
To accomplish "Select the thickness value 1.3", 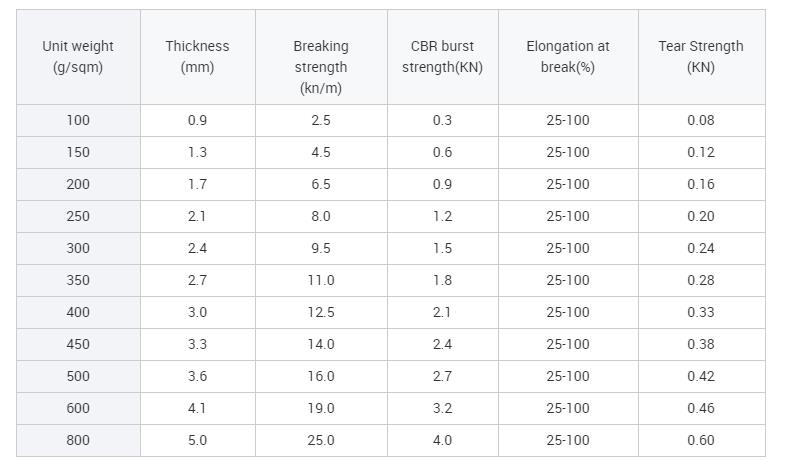I will click(197, 152).
